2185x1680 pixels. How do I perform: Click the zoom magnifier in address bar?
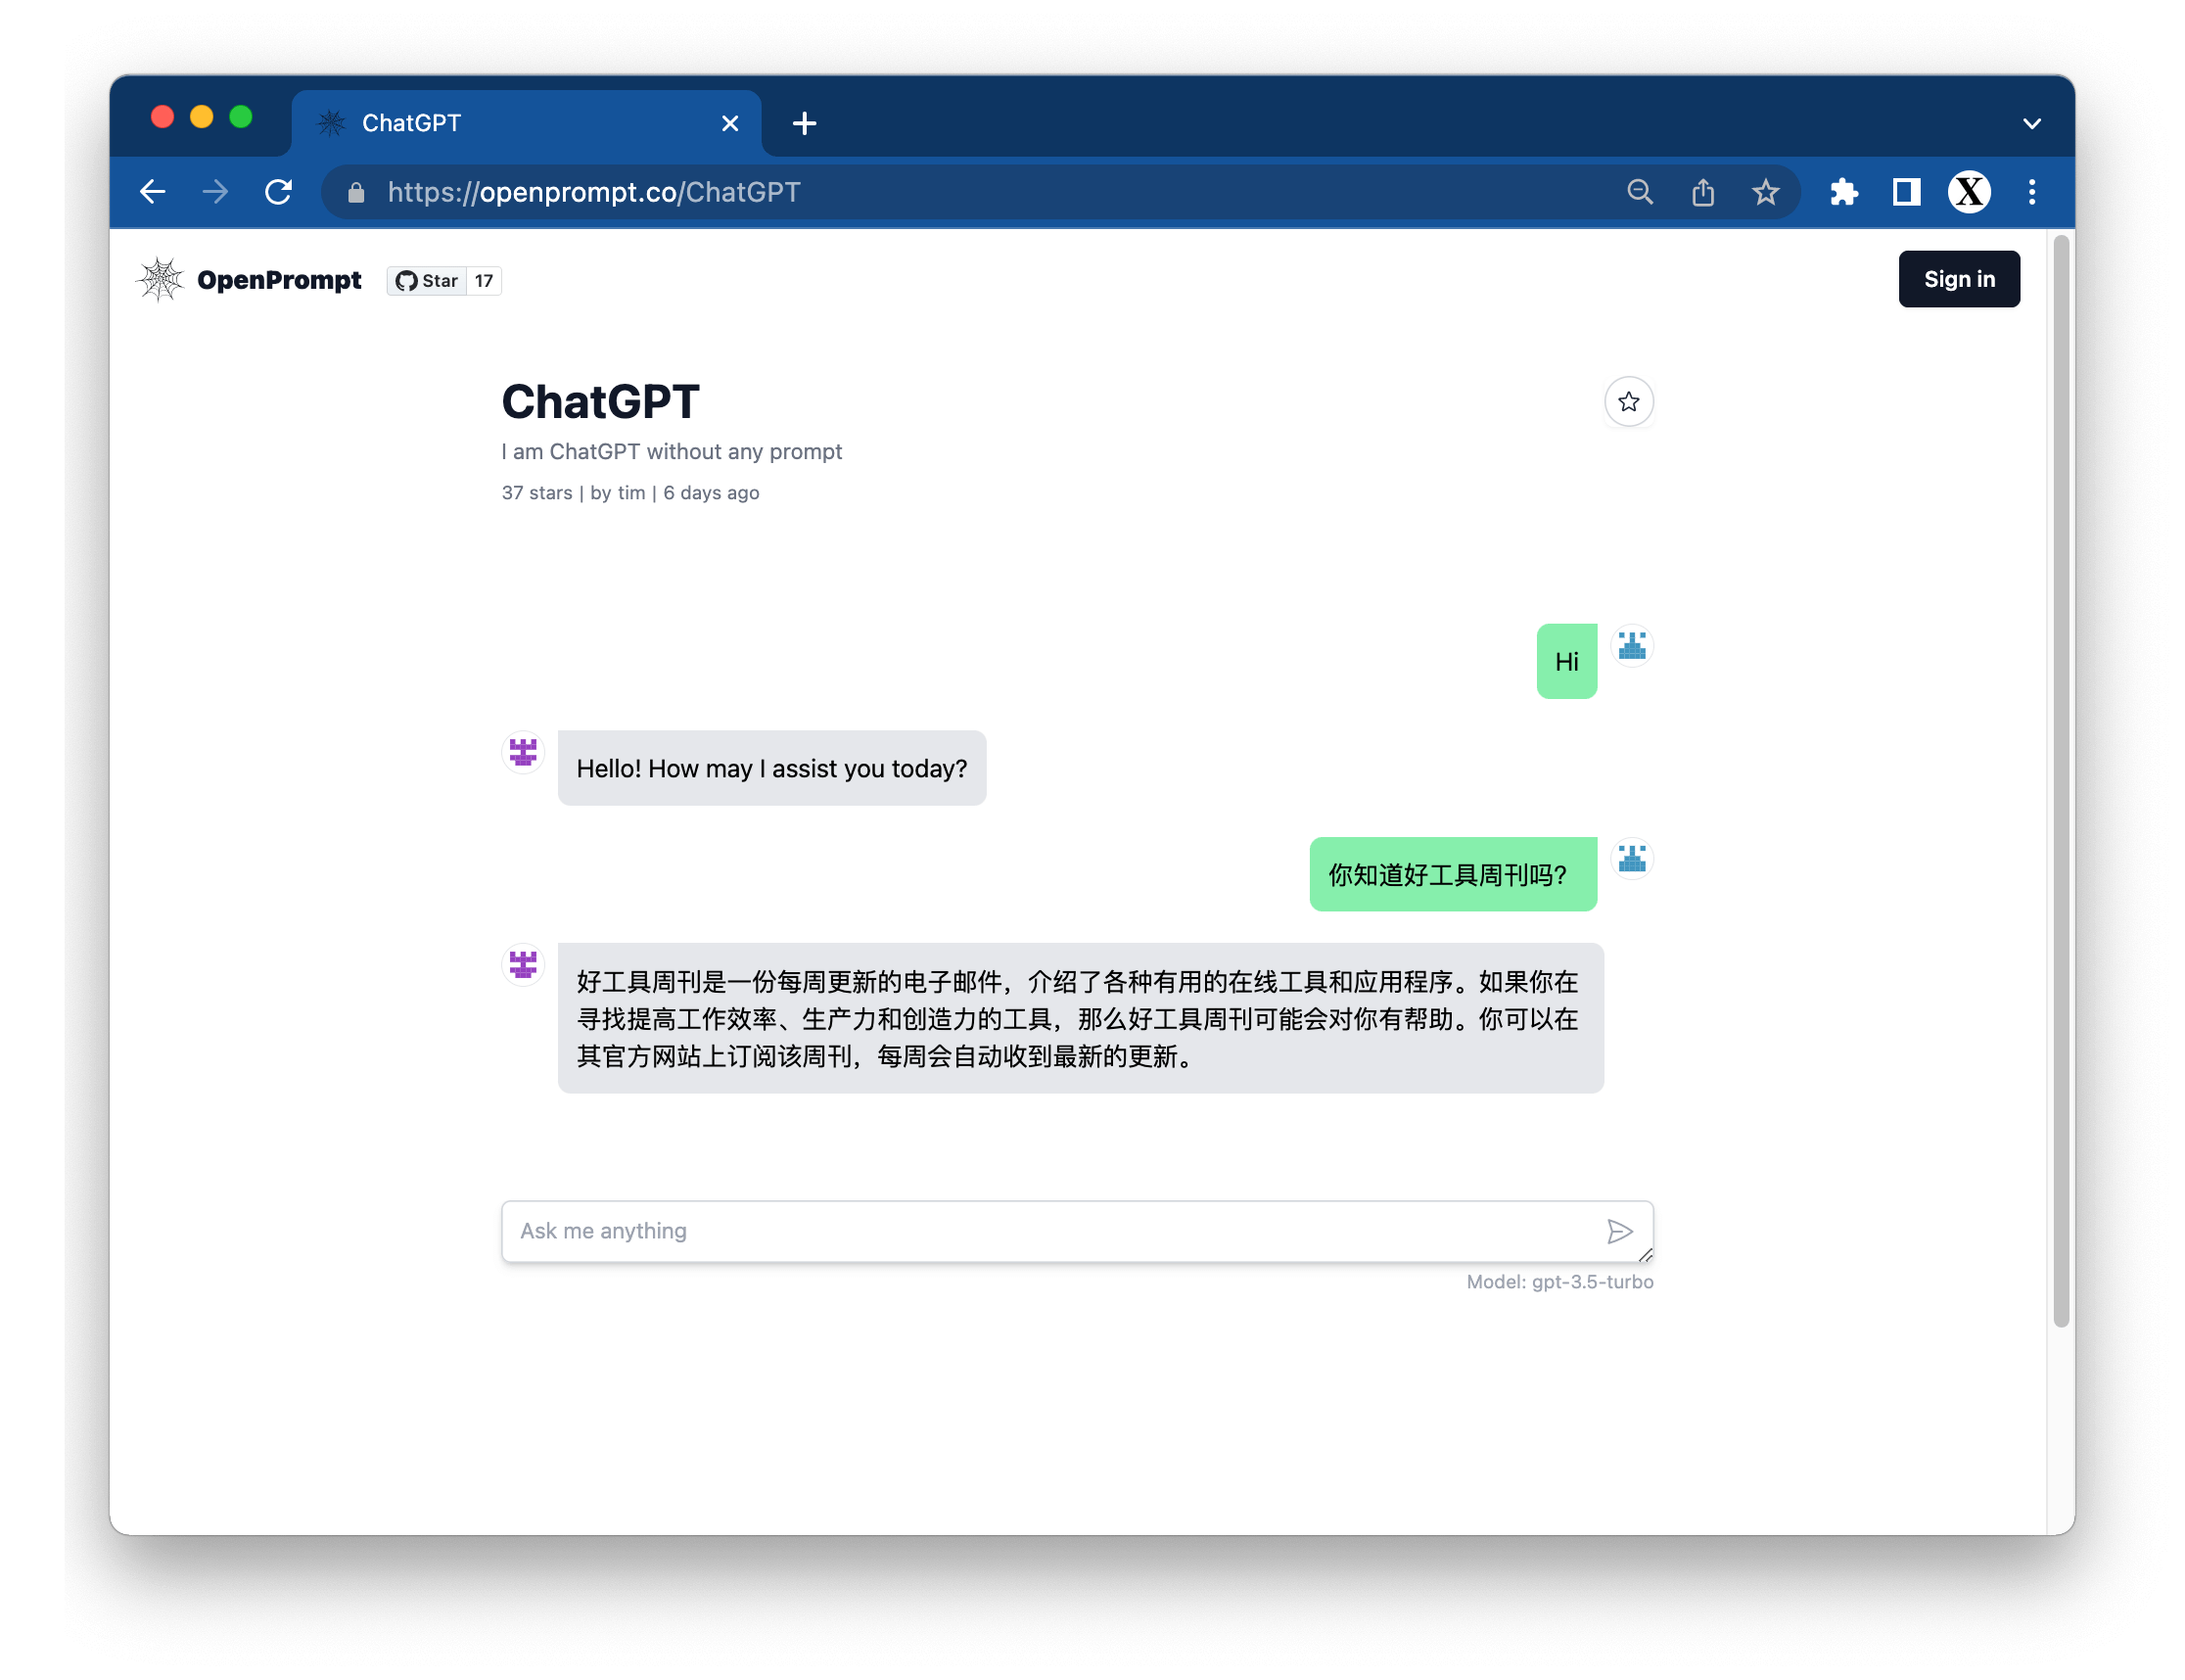tap(1639, 192)
